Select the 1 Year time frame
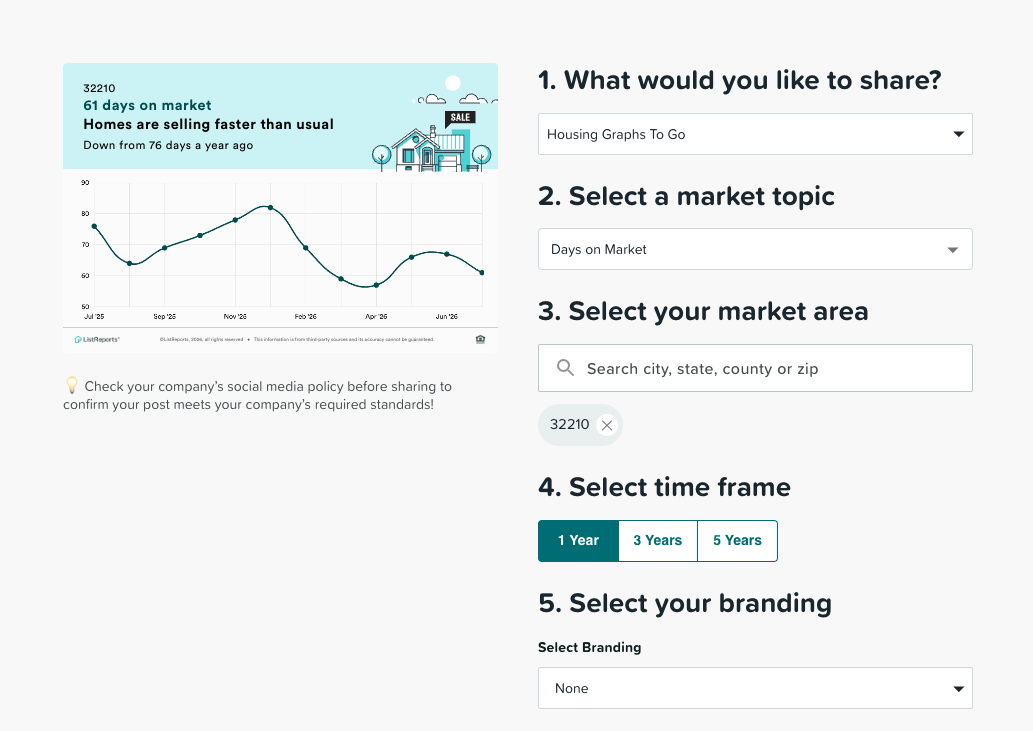 [x=578, y=541]
